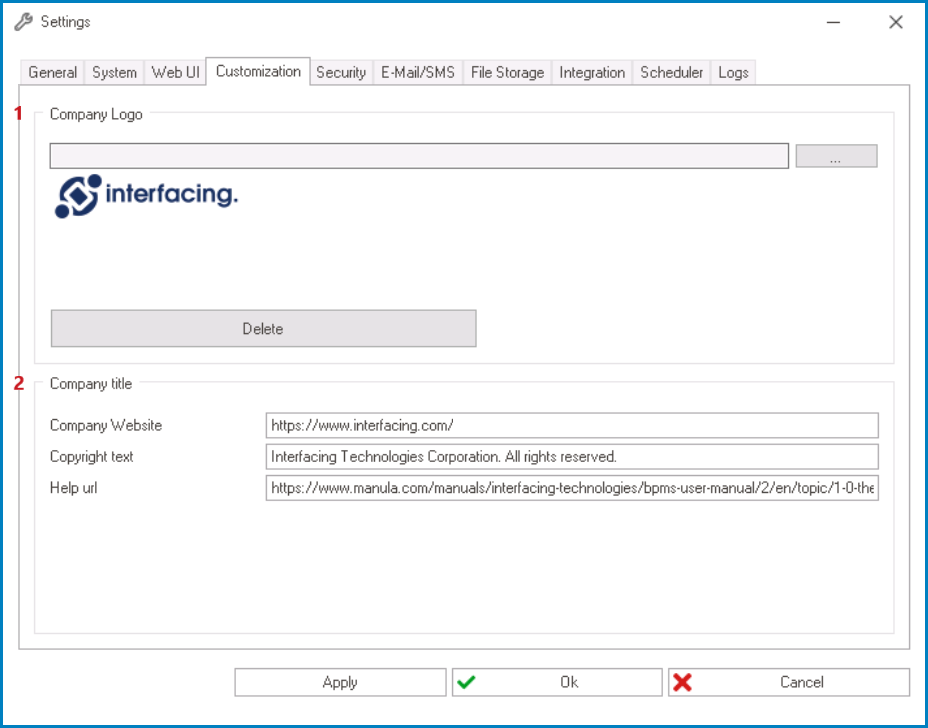The image size is (928, 728).
Task: Switch to File Storage tab
Action: (507, 72)
